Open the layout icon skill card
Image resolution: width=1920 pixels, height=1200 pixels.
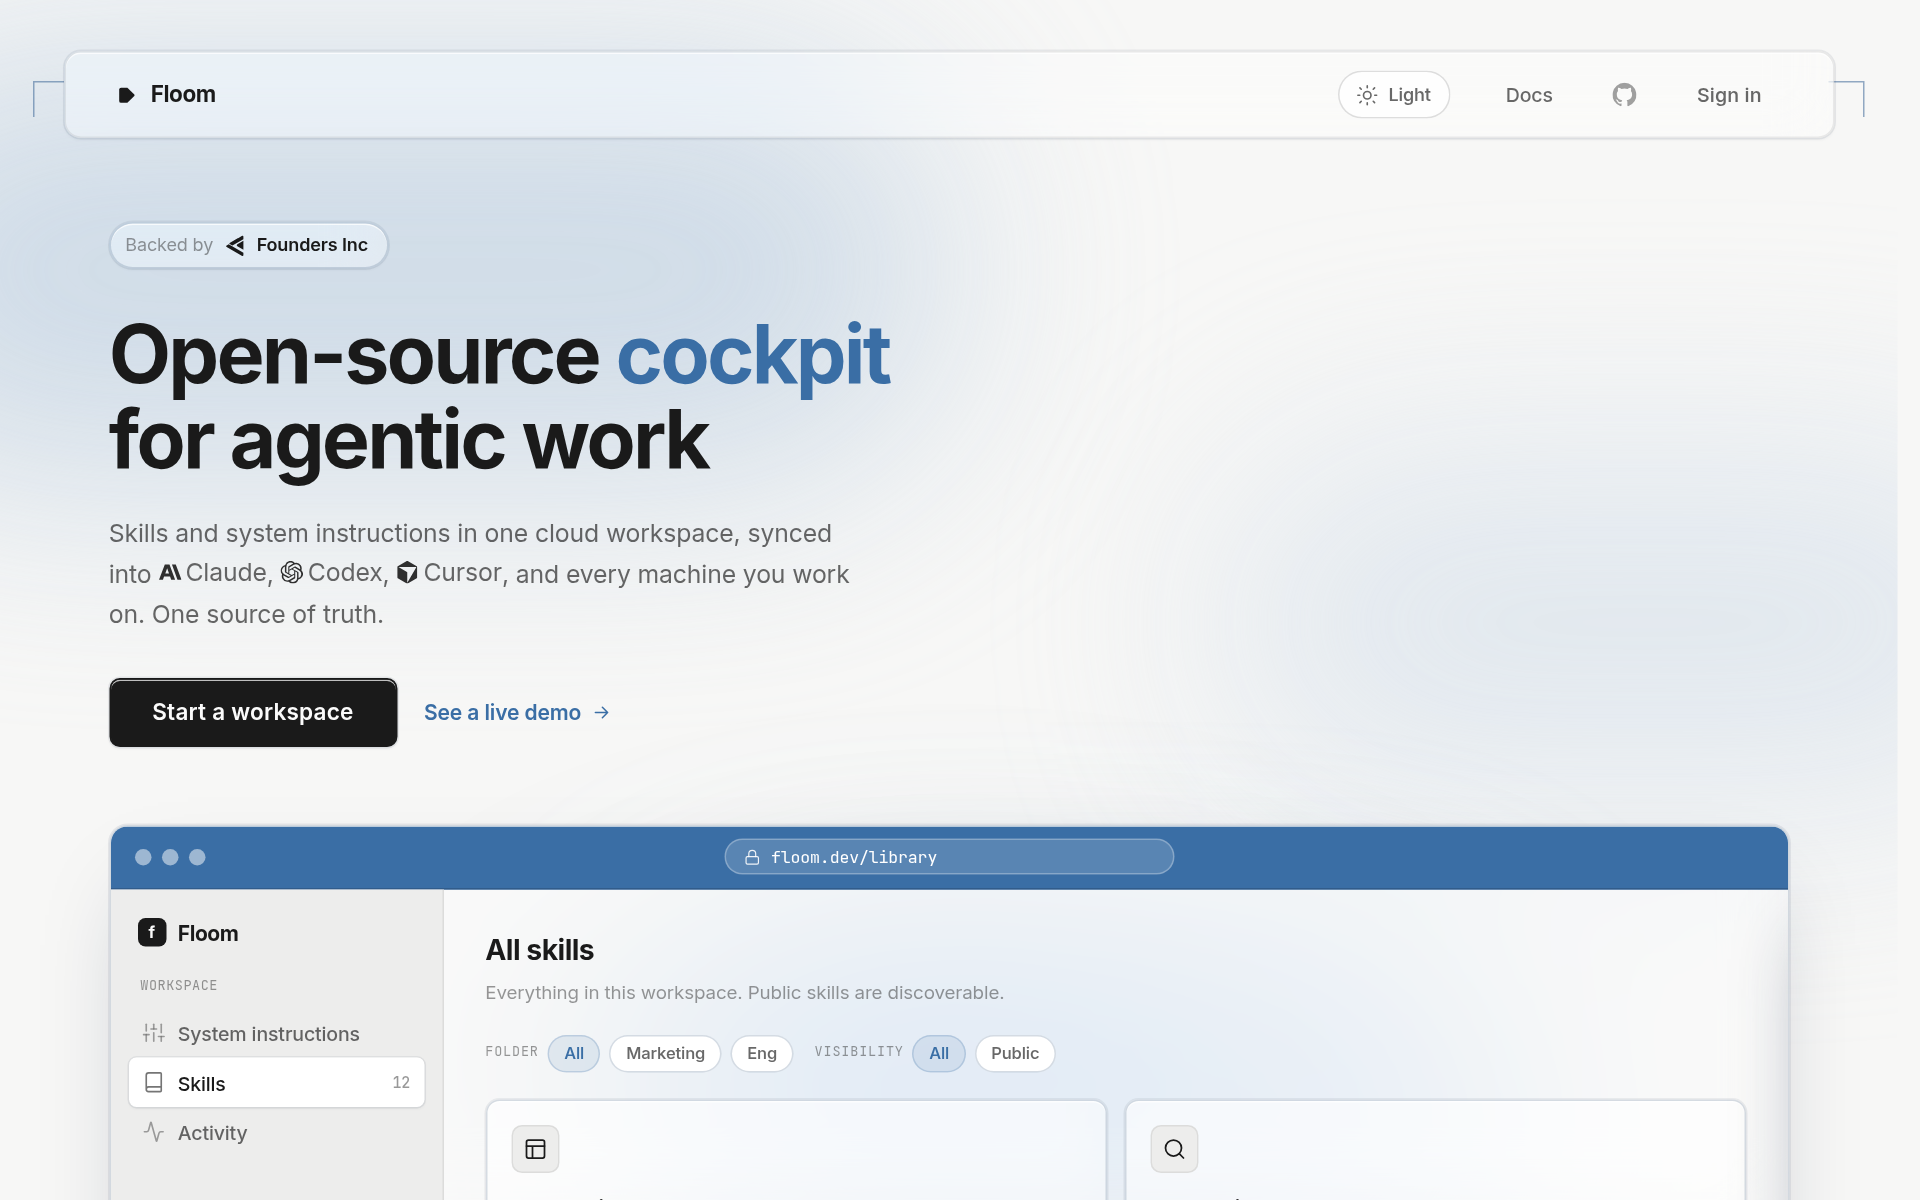tap(796, 1150)
